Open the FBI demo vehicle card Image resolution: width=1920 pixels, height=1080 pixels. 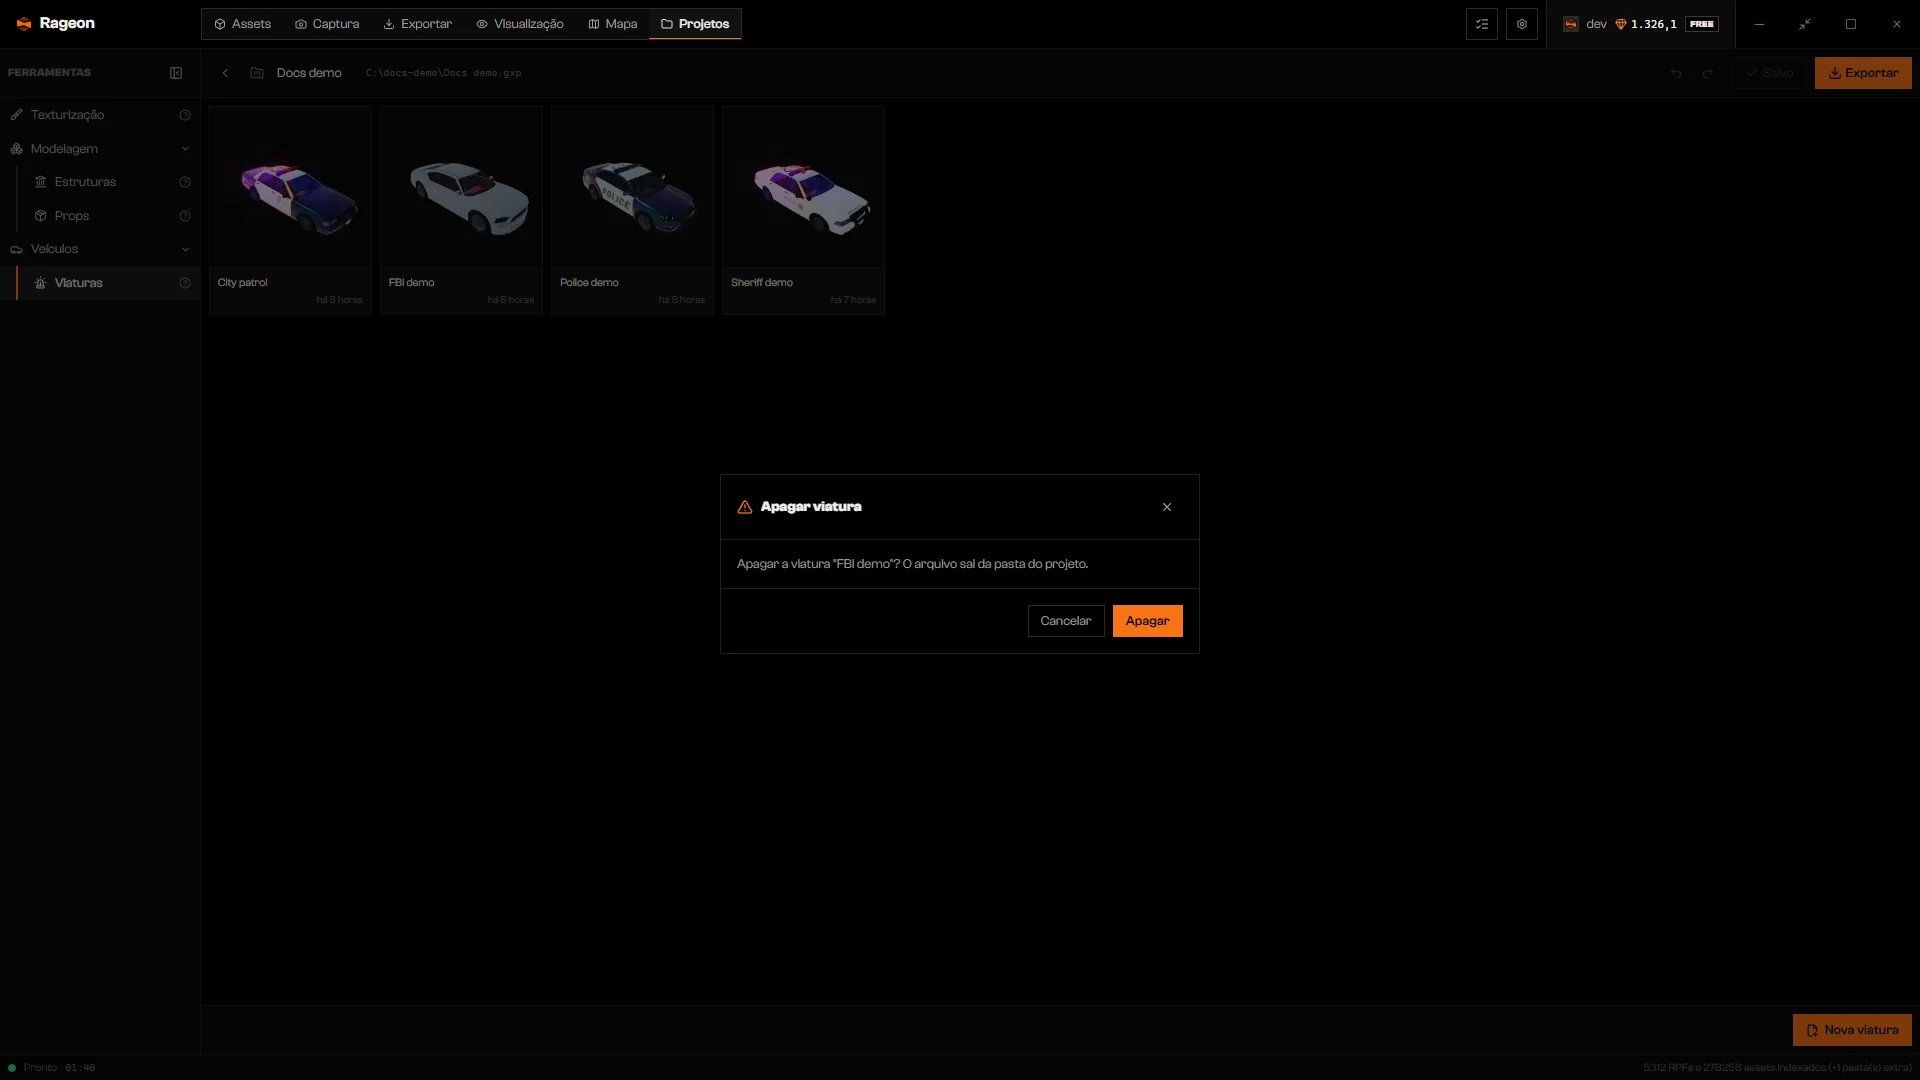tap(461, 211)
